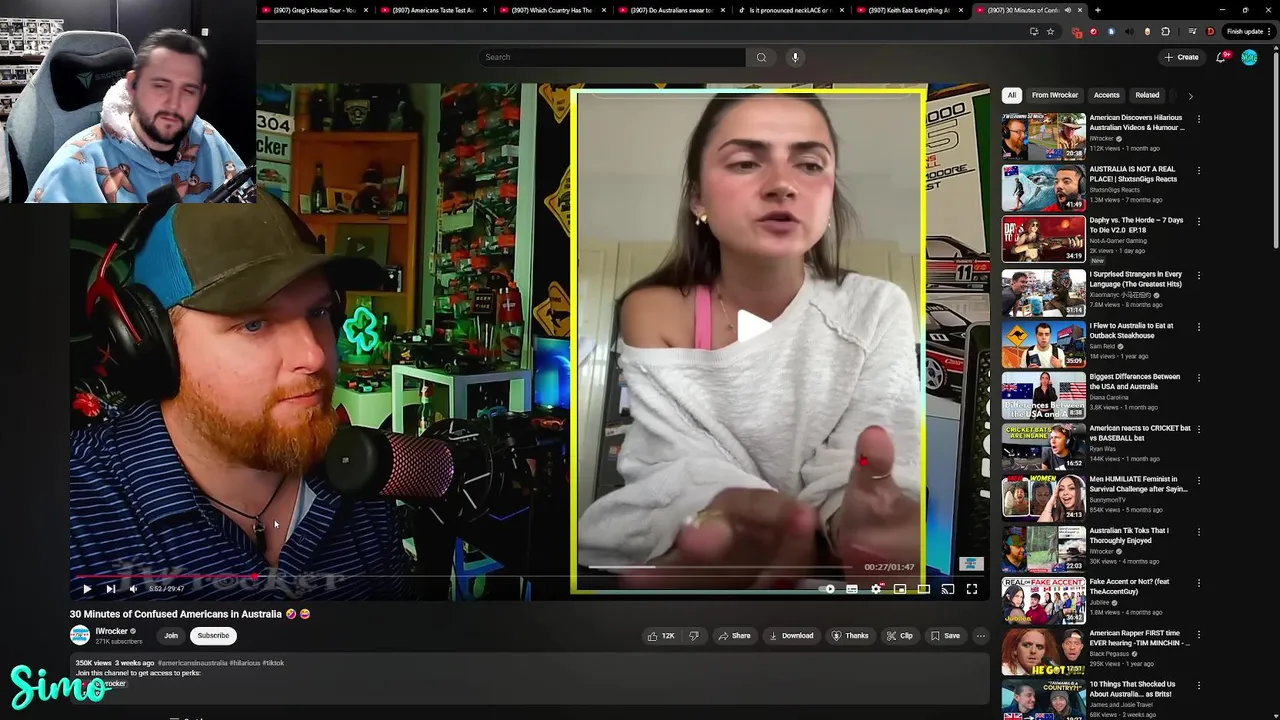Image resolution: width=1280 pixels, height=720 pixels.
Task: Enter fullscreen video mode
Action: [x=971, y=589]
